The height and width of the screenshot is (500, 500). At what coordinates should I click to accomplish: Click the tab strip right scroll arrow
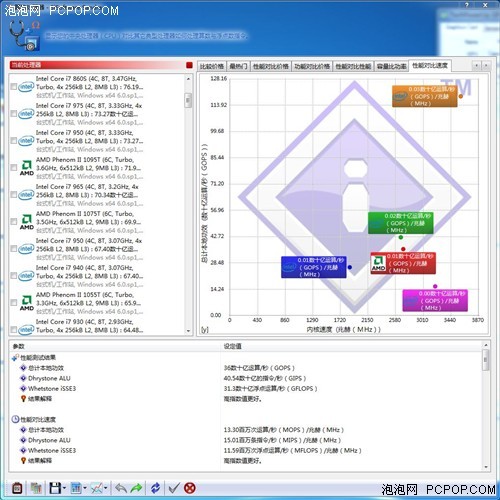point(486,66)
